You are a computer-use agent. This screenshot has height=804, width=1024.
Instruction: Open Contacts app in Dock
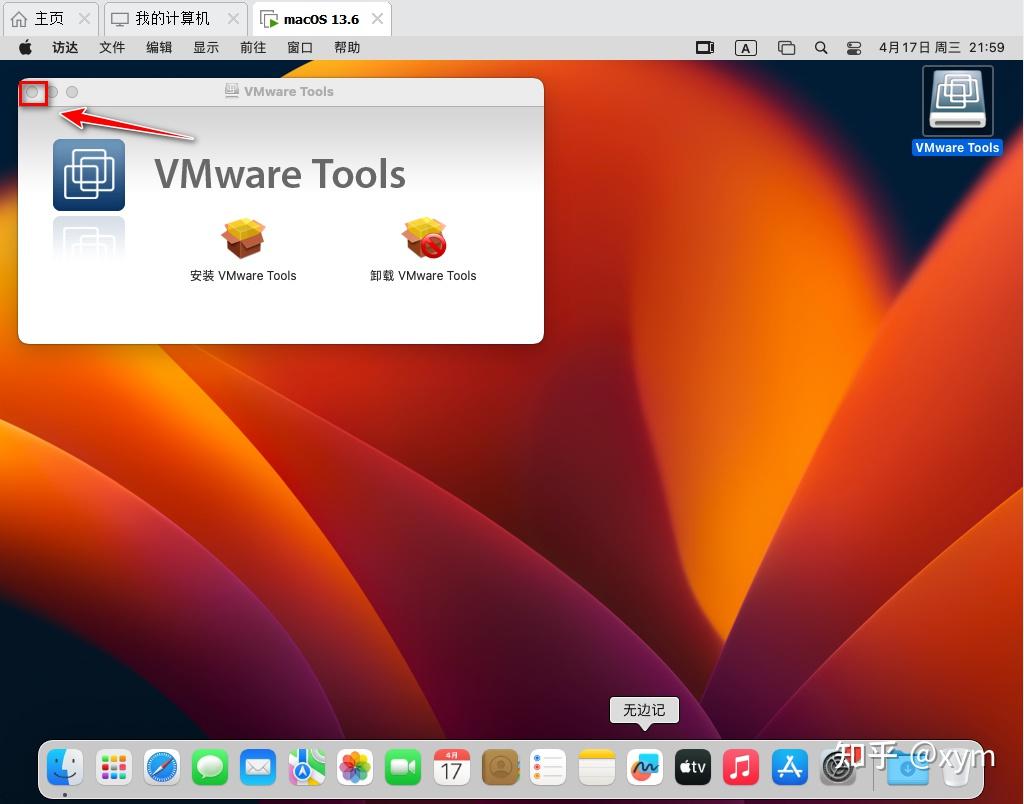pos(500,767)
